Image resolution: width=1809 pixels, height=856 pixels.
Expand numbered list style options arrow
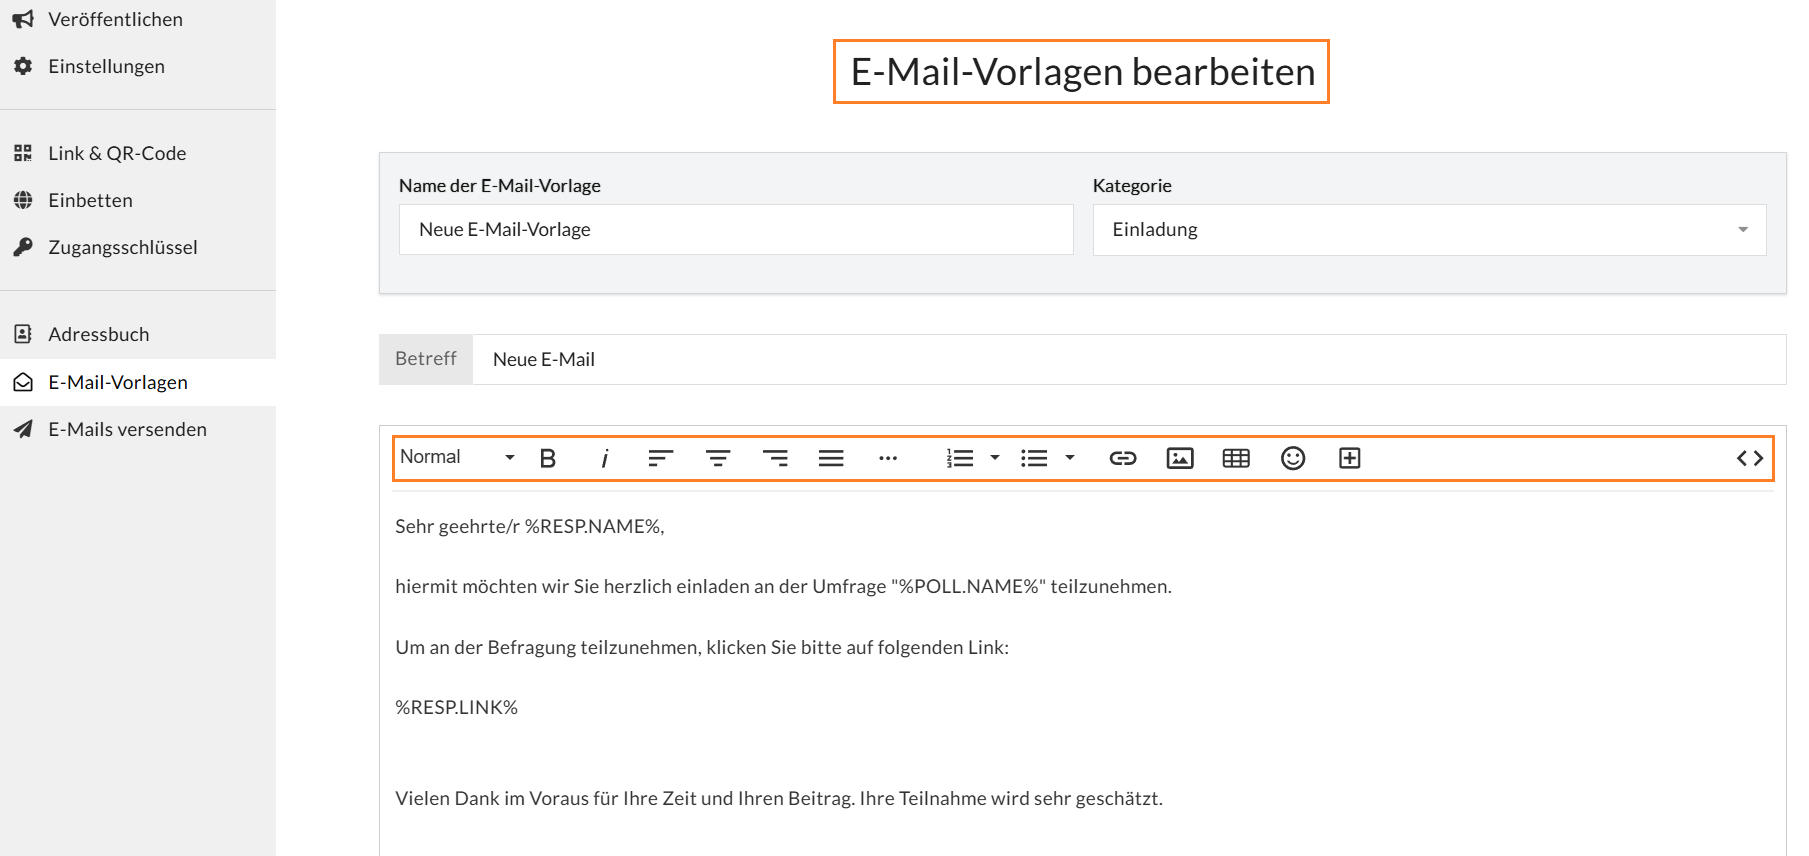coord(995,458)
